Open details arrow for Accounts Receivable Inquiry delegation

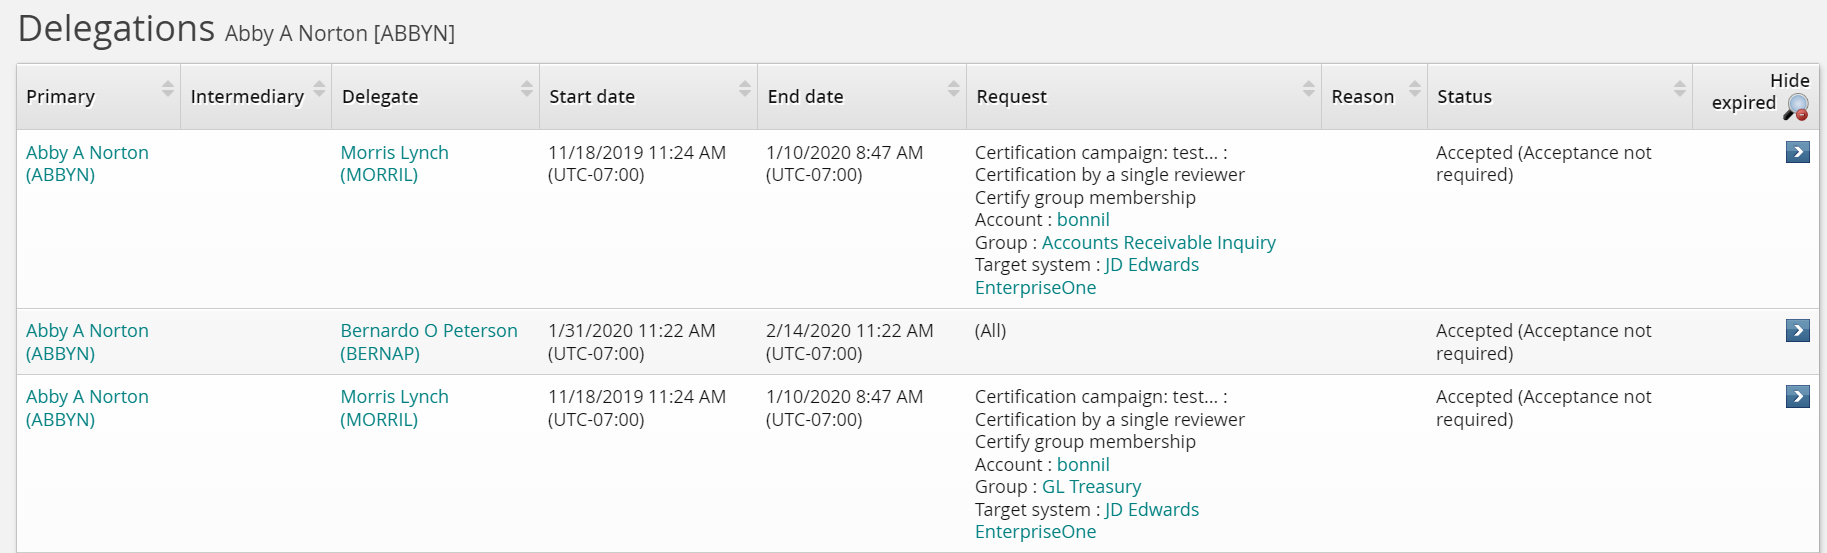(x=1797, y=152)
